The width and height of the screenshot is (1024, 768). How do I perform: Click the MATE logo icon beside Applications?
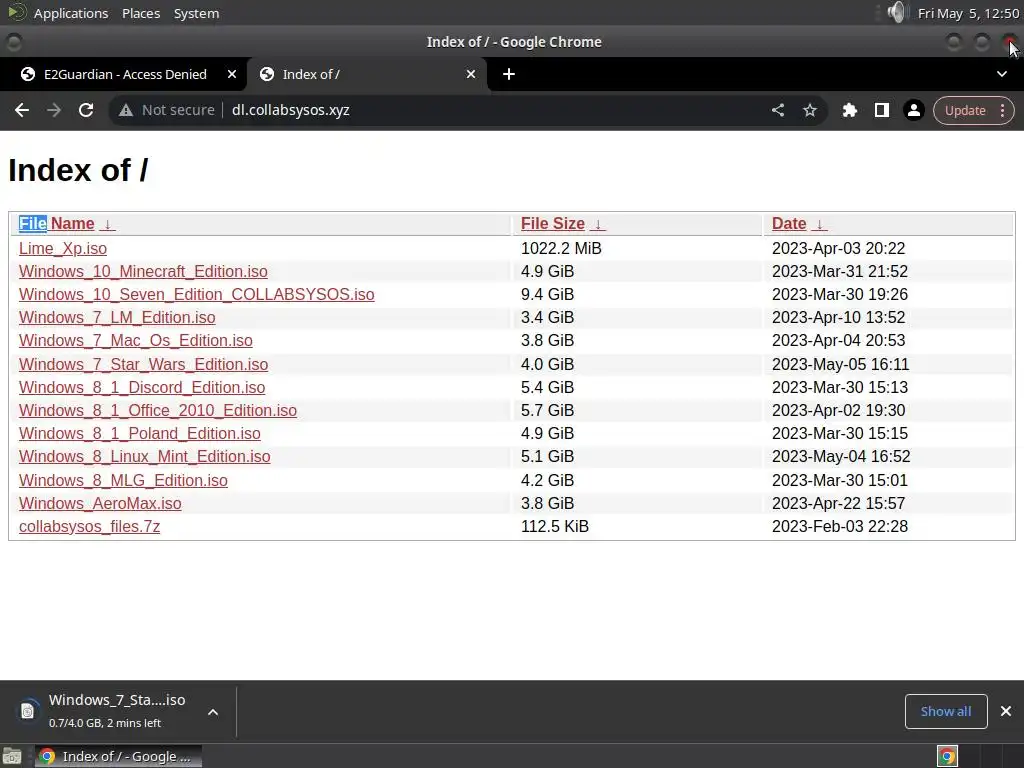pyautogui.click(x=16, y=12)
